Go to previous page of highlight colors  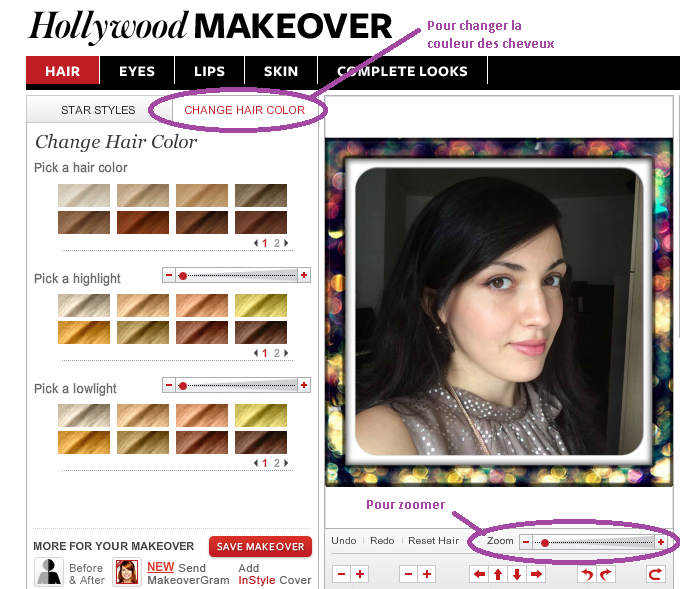(256, 353)
